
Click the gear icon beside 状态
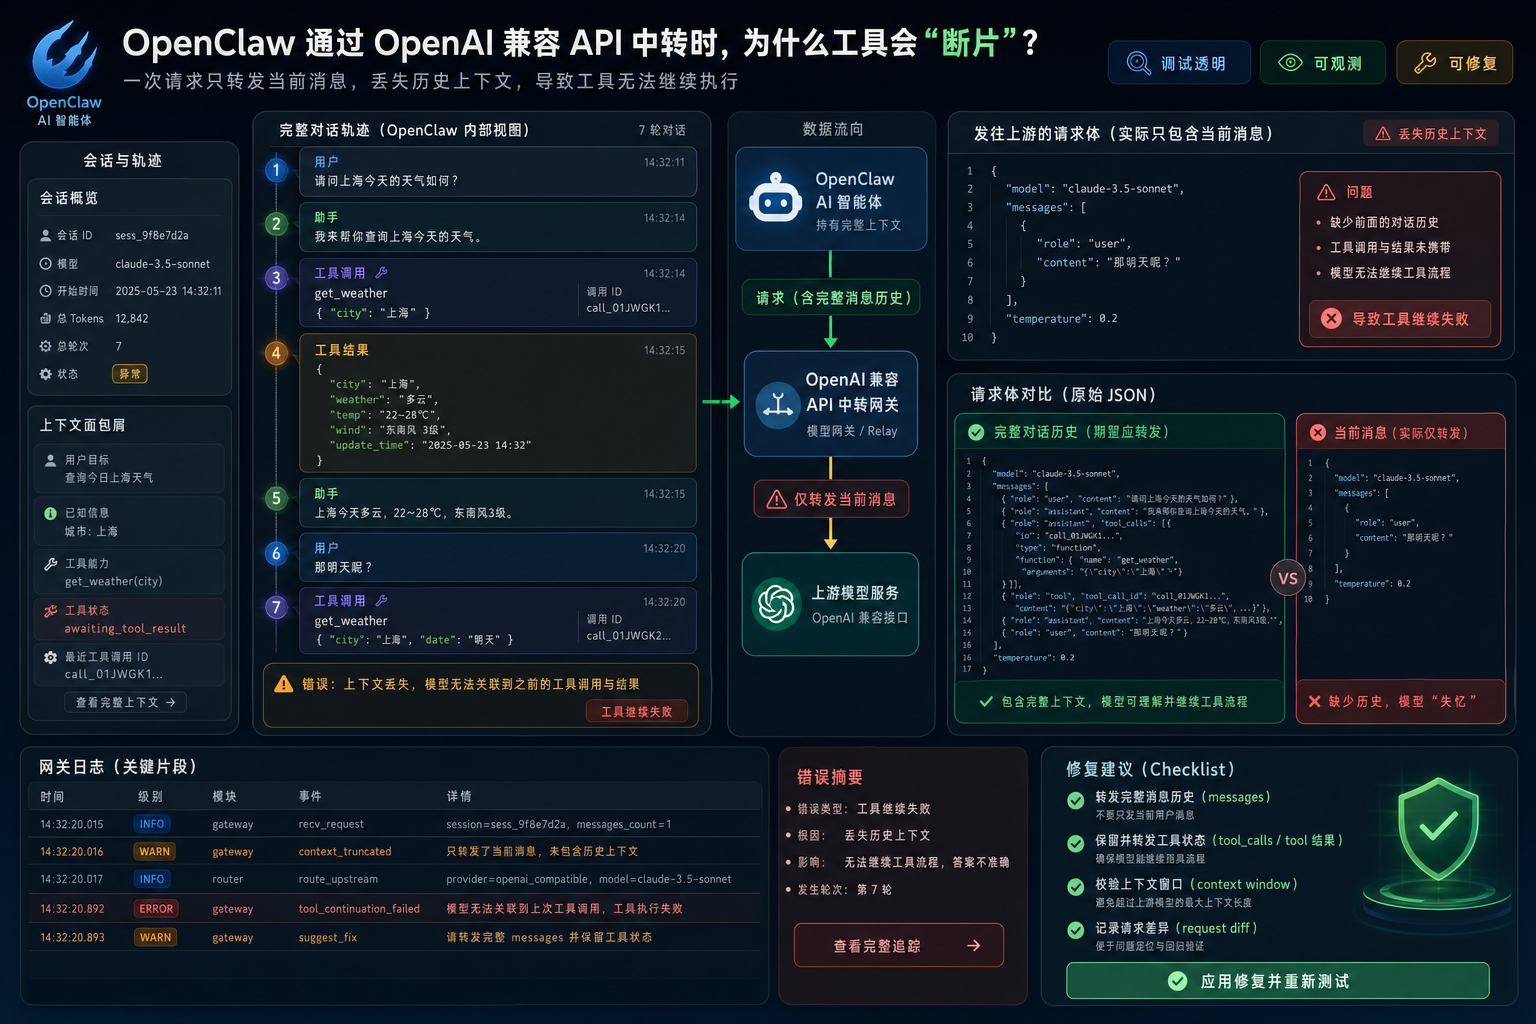pos(45,374)
